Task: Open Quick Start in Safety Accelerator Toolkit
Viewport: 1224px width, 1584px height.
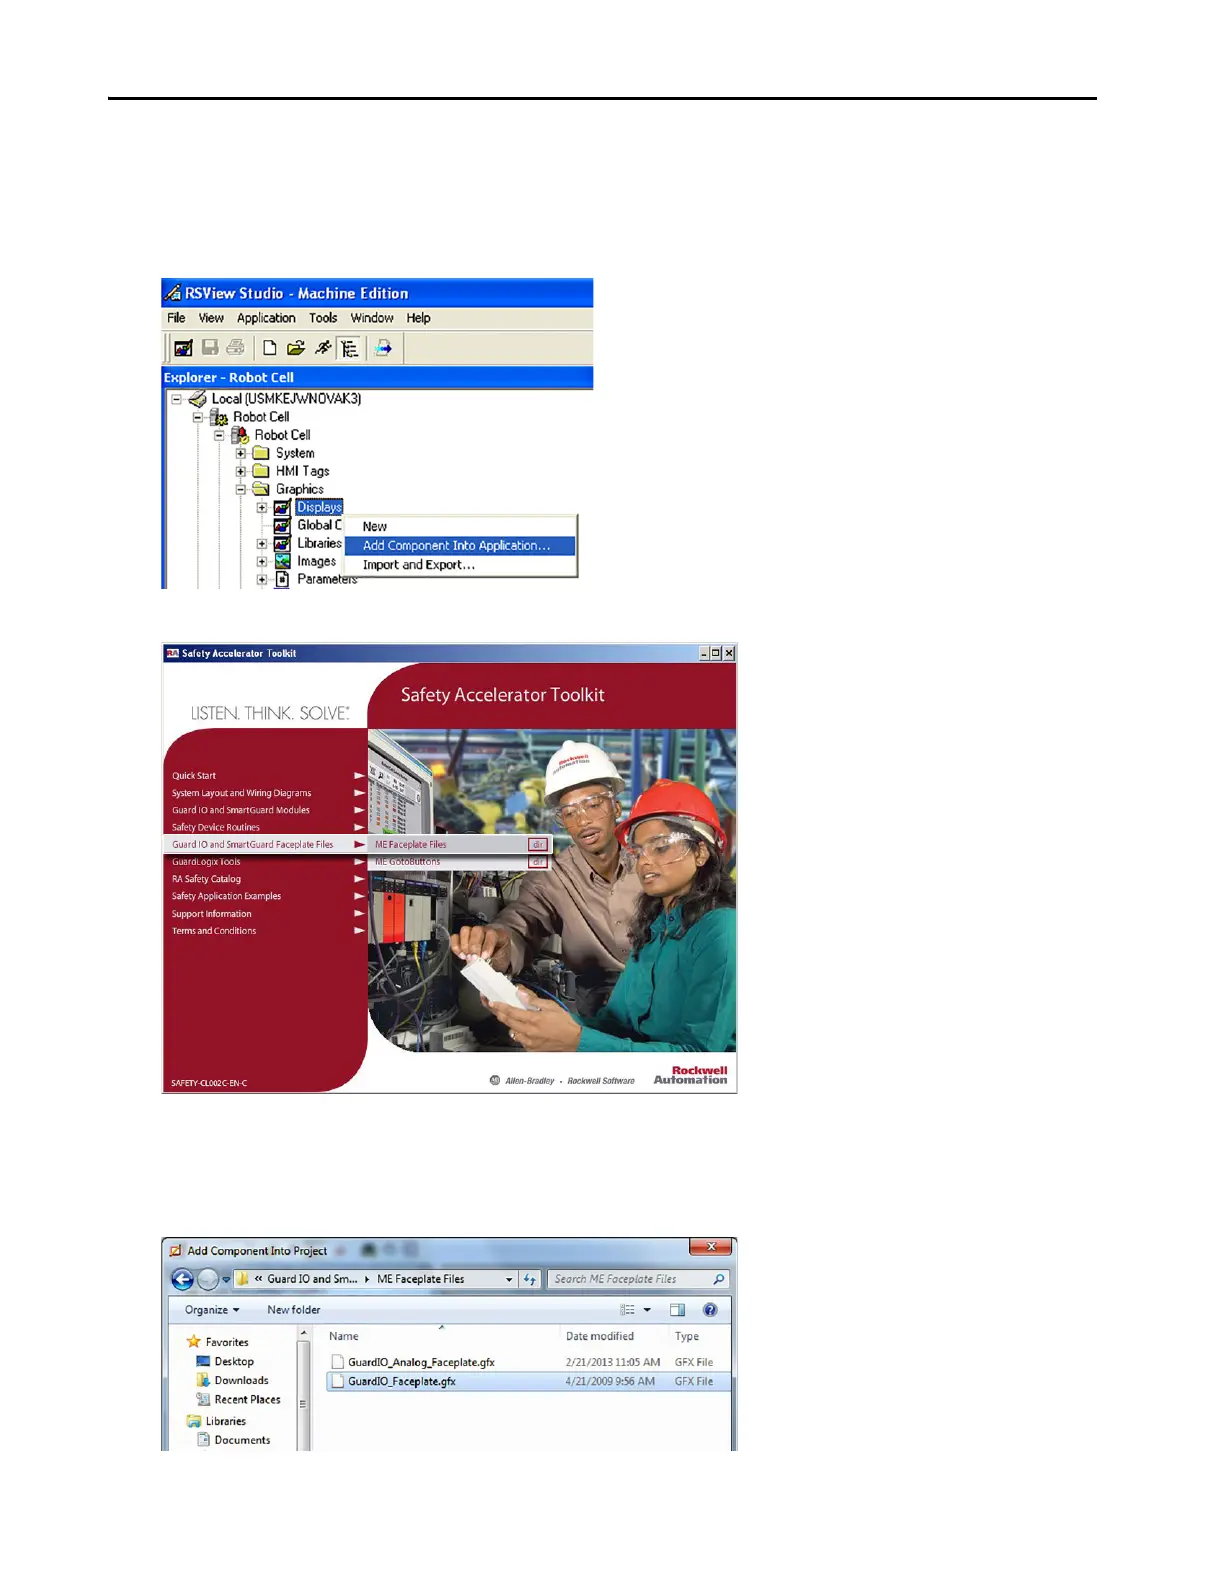Action: (x=194, y=776)
